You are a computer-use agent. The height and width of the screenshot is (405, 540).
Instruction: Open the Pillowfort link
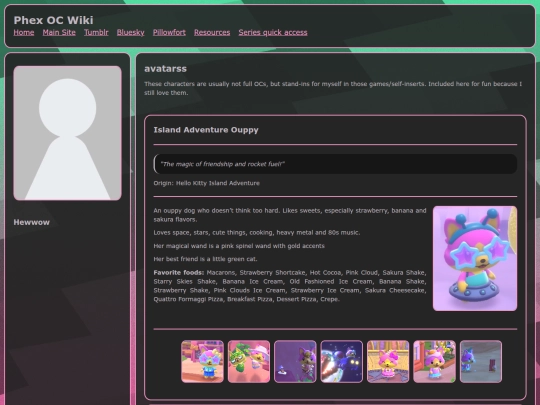169,32
